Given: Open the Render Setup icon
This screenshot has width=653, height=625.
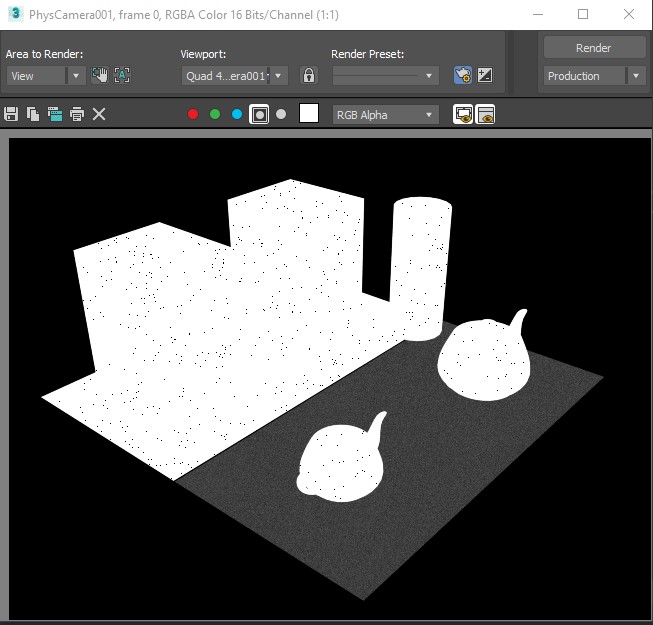Looking at the screenshot, I should pyautogui.click(x=462, y=75).
